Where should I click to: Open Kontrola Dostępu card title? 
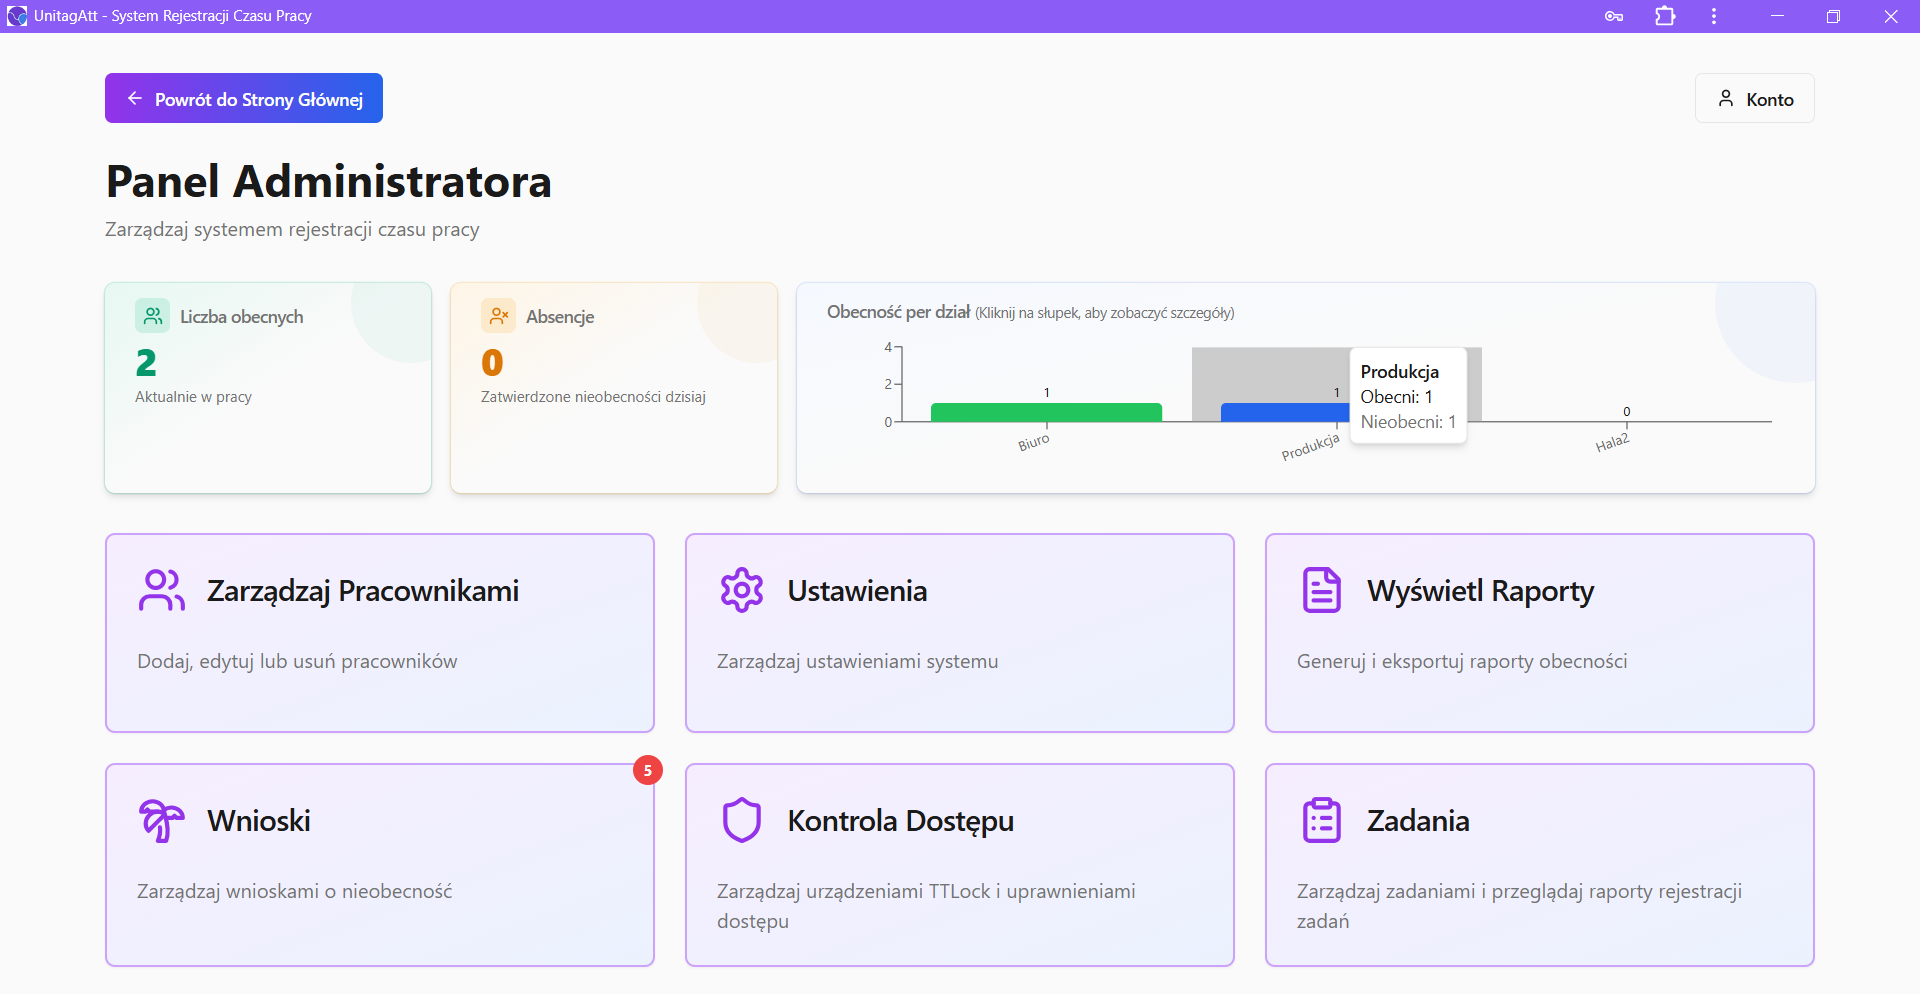[x=901, y=820]
